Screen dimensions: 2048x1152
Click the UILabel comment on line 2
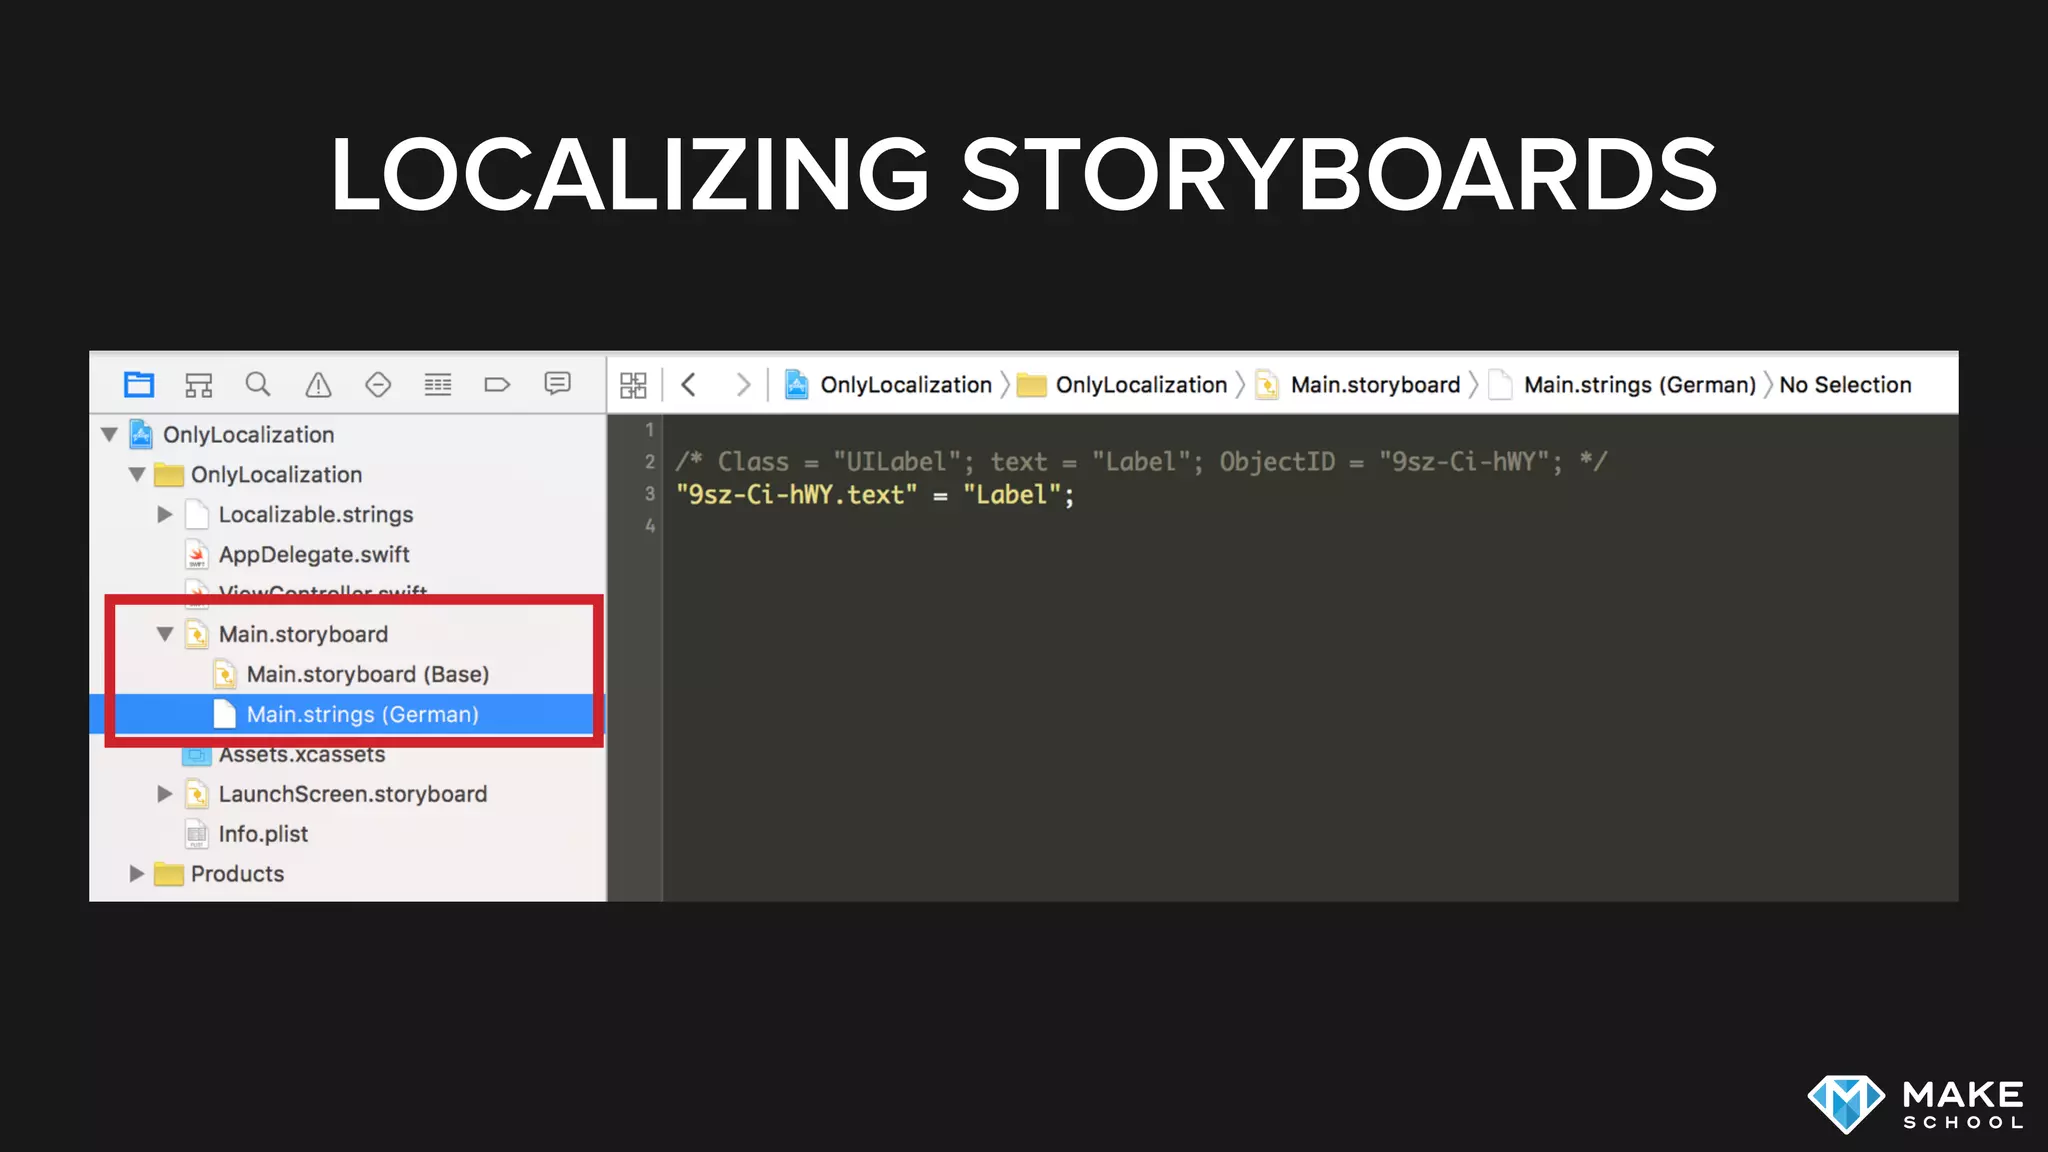(x=1141, y=462)
